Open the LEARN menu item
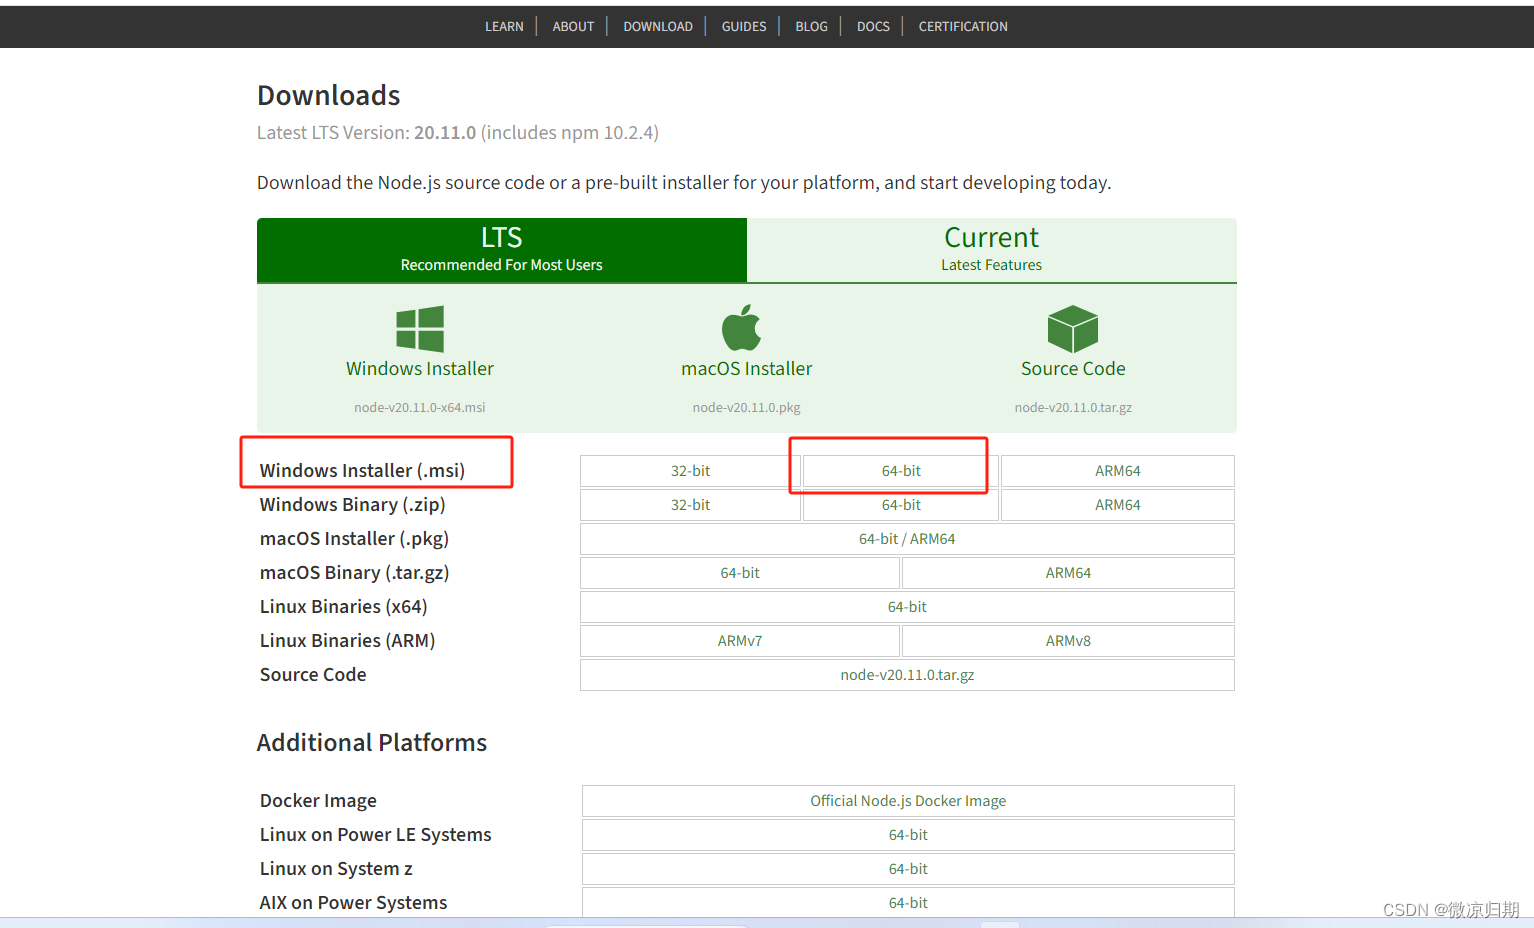Viewport: 1534px width, 928px height. tap(504, 27)
